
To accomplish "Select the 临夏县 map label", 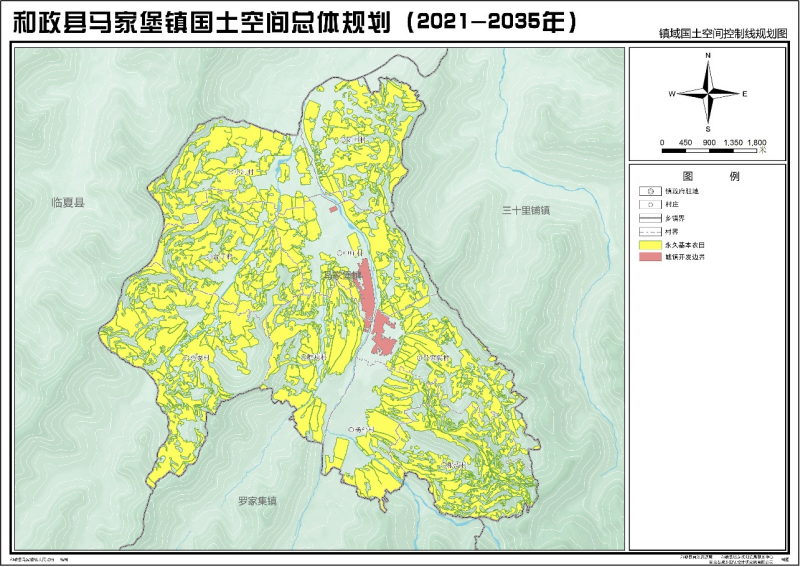I will coord(69,202).
